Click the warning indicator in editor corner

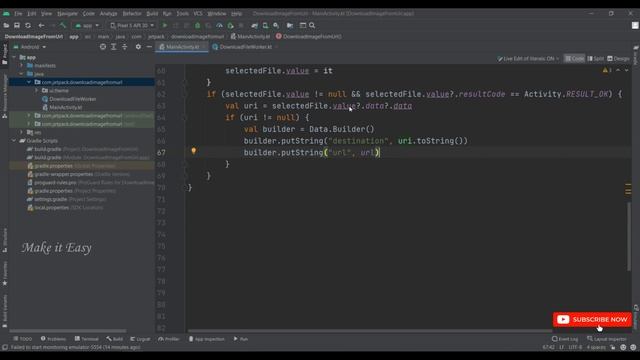pos(607,70)
